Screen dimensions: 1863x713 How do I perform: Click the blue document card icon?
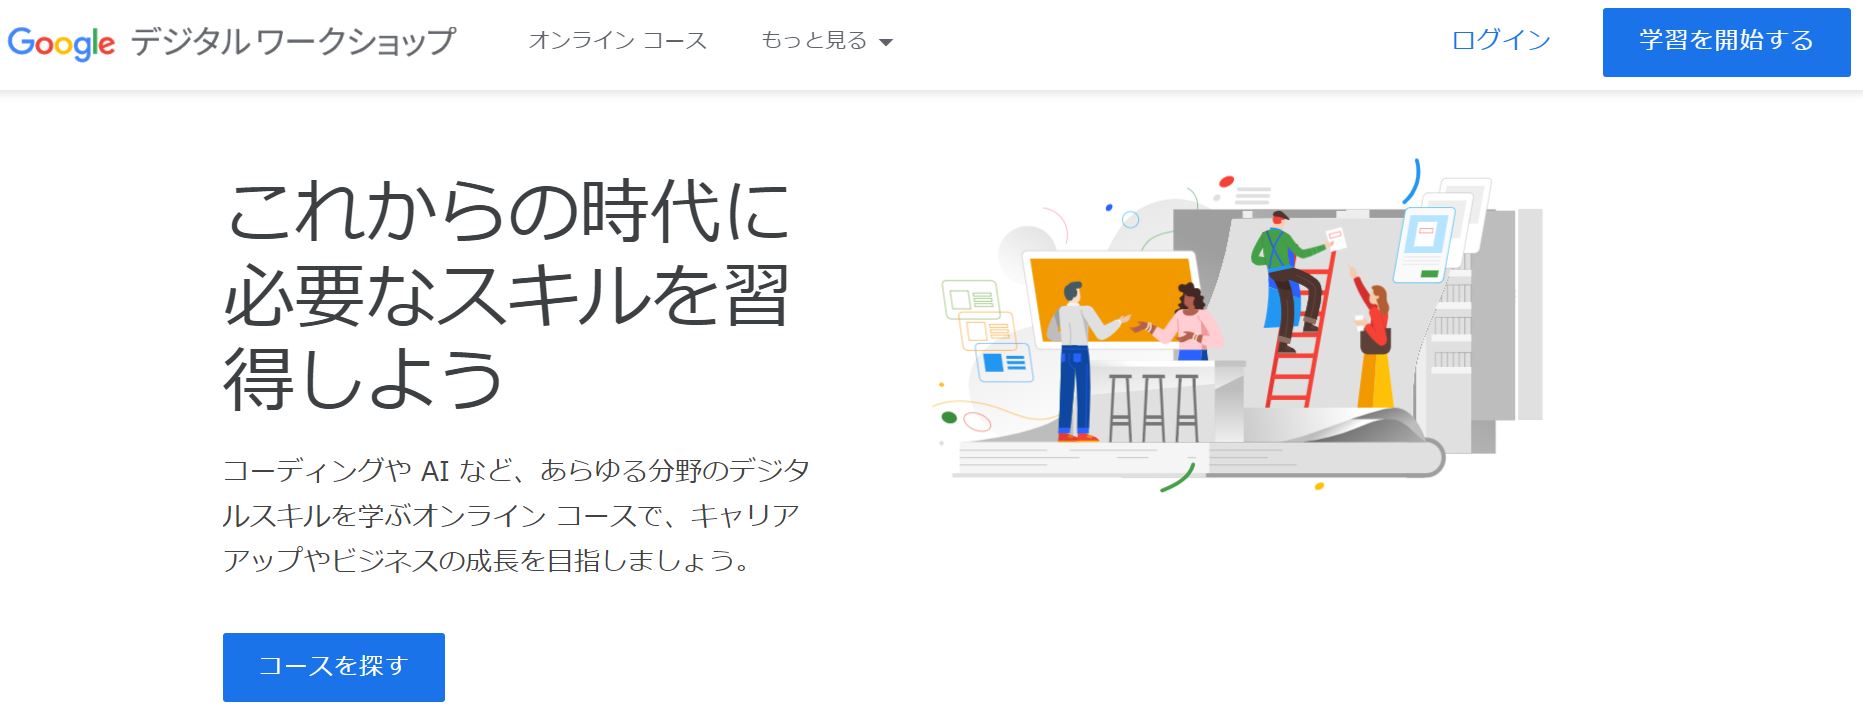click(1004, 362)
